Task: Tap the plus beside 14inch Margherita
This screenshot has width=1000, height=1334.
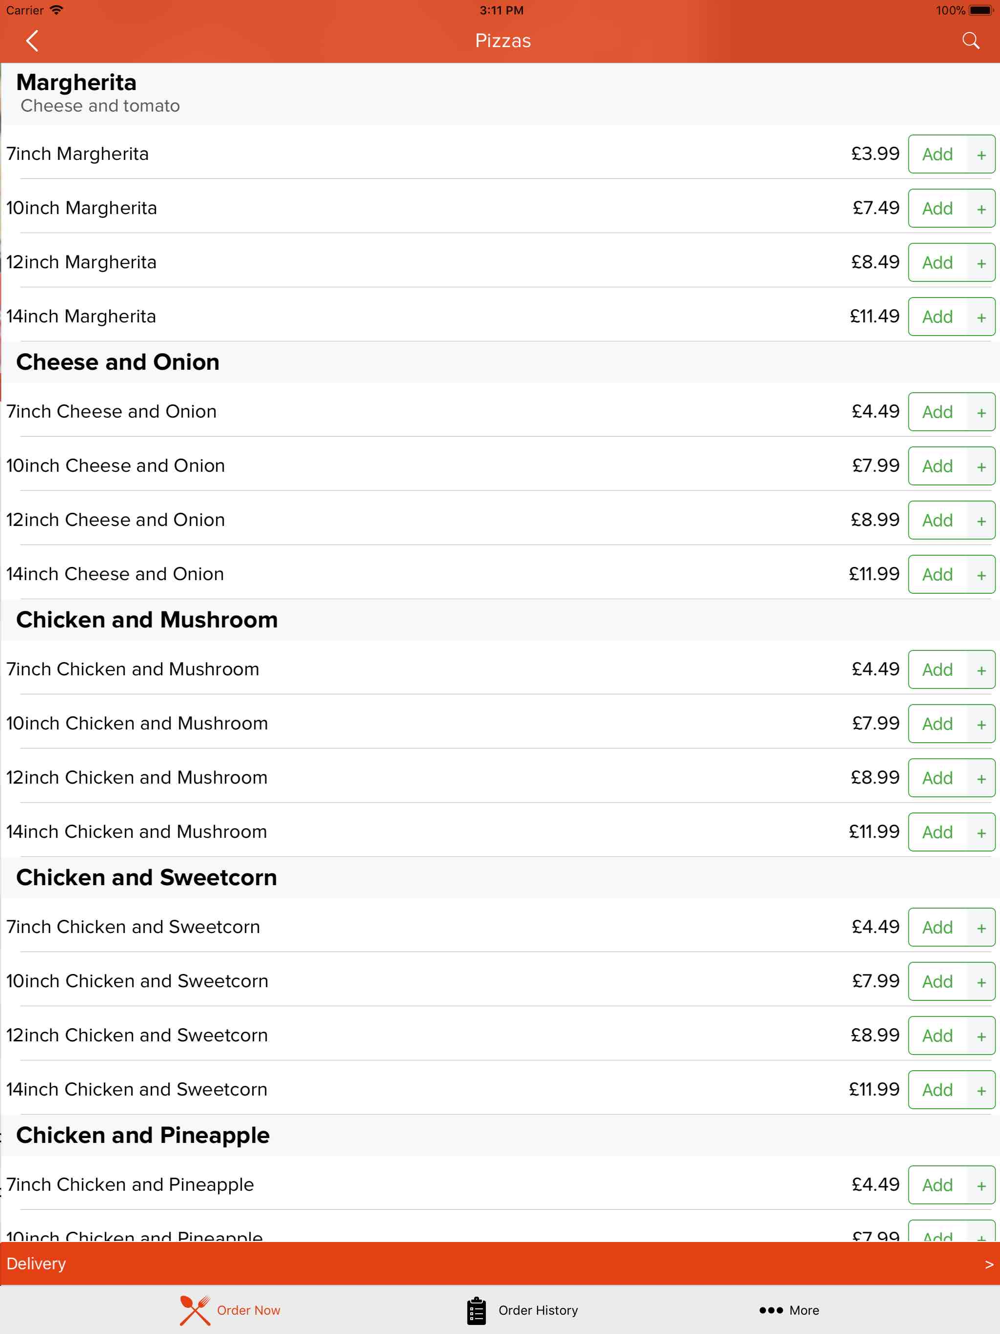Action: [x=981, y=317]
